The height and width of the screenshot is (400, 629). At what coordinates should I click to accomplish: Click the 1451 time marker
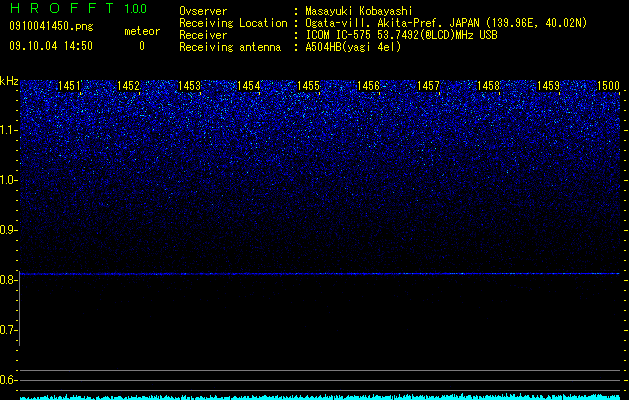[x=69, y=86]
